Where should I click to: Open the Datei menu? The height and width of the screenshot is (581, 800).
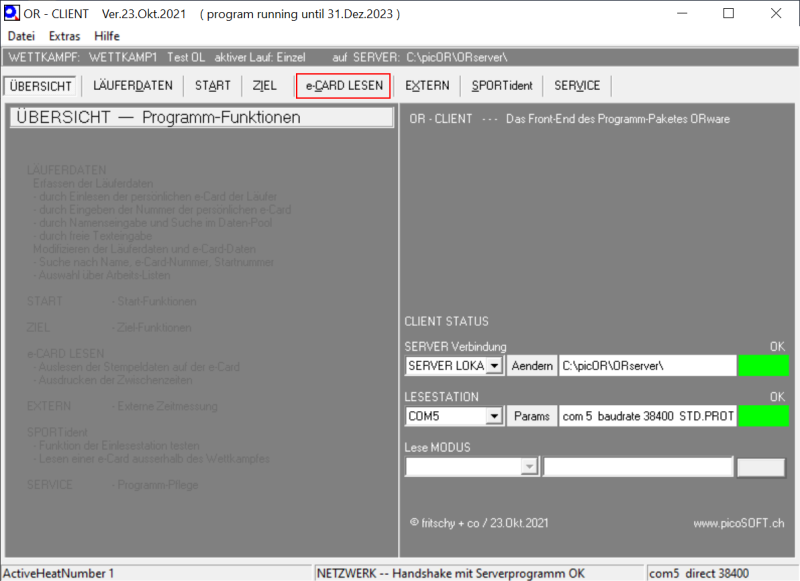(x=21, y=35)
